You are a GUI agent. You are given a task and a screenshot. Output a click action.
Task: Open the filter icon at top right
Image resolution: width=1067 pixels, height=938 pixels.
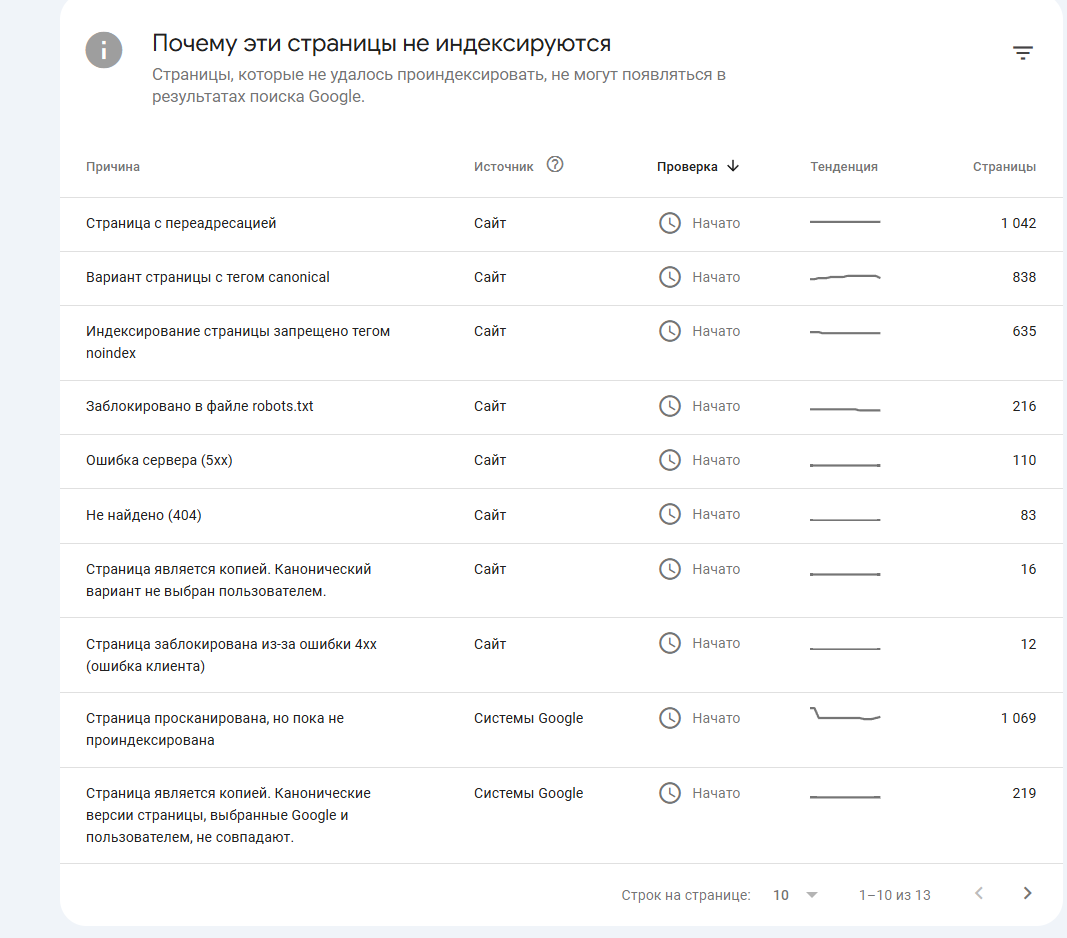(1022, 53)
